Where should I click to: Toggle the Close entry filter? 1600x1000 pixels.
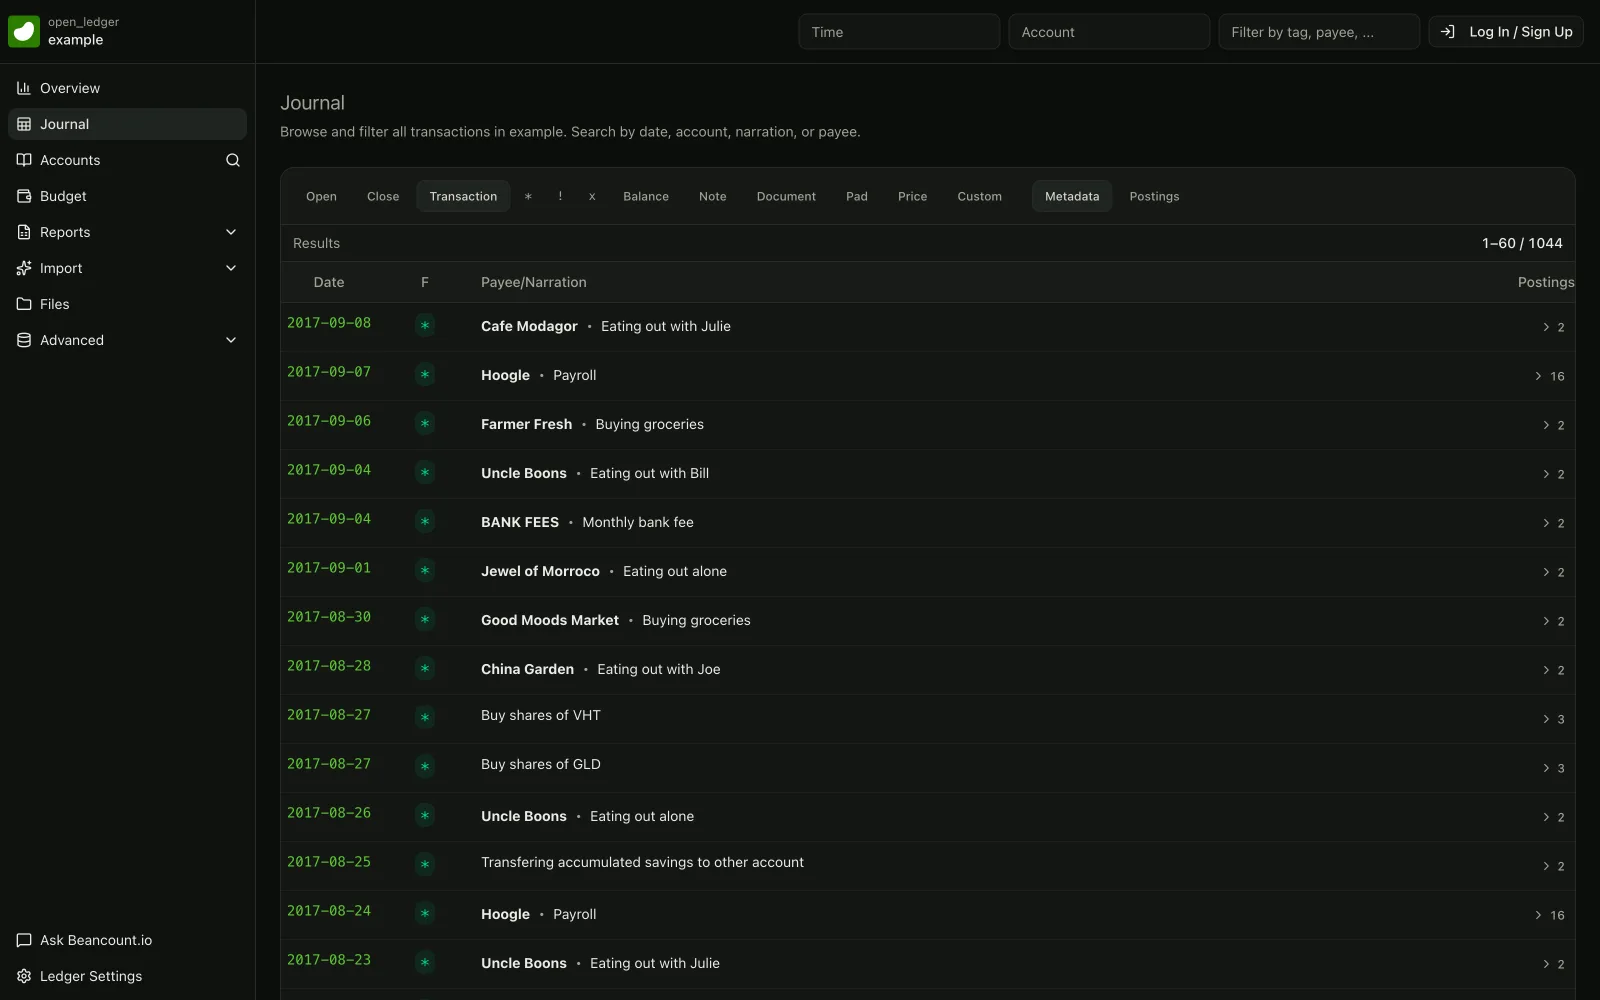[383, 196]
